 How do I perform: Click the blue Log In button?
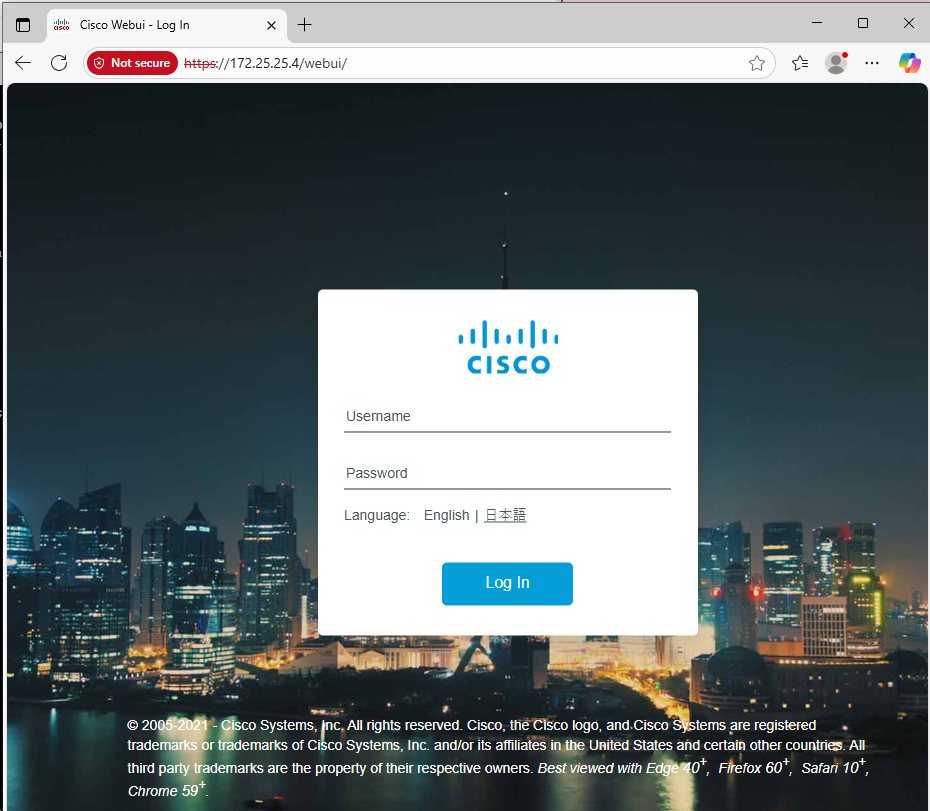pyautogui.click(x=507, y=583)
